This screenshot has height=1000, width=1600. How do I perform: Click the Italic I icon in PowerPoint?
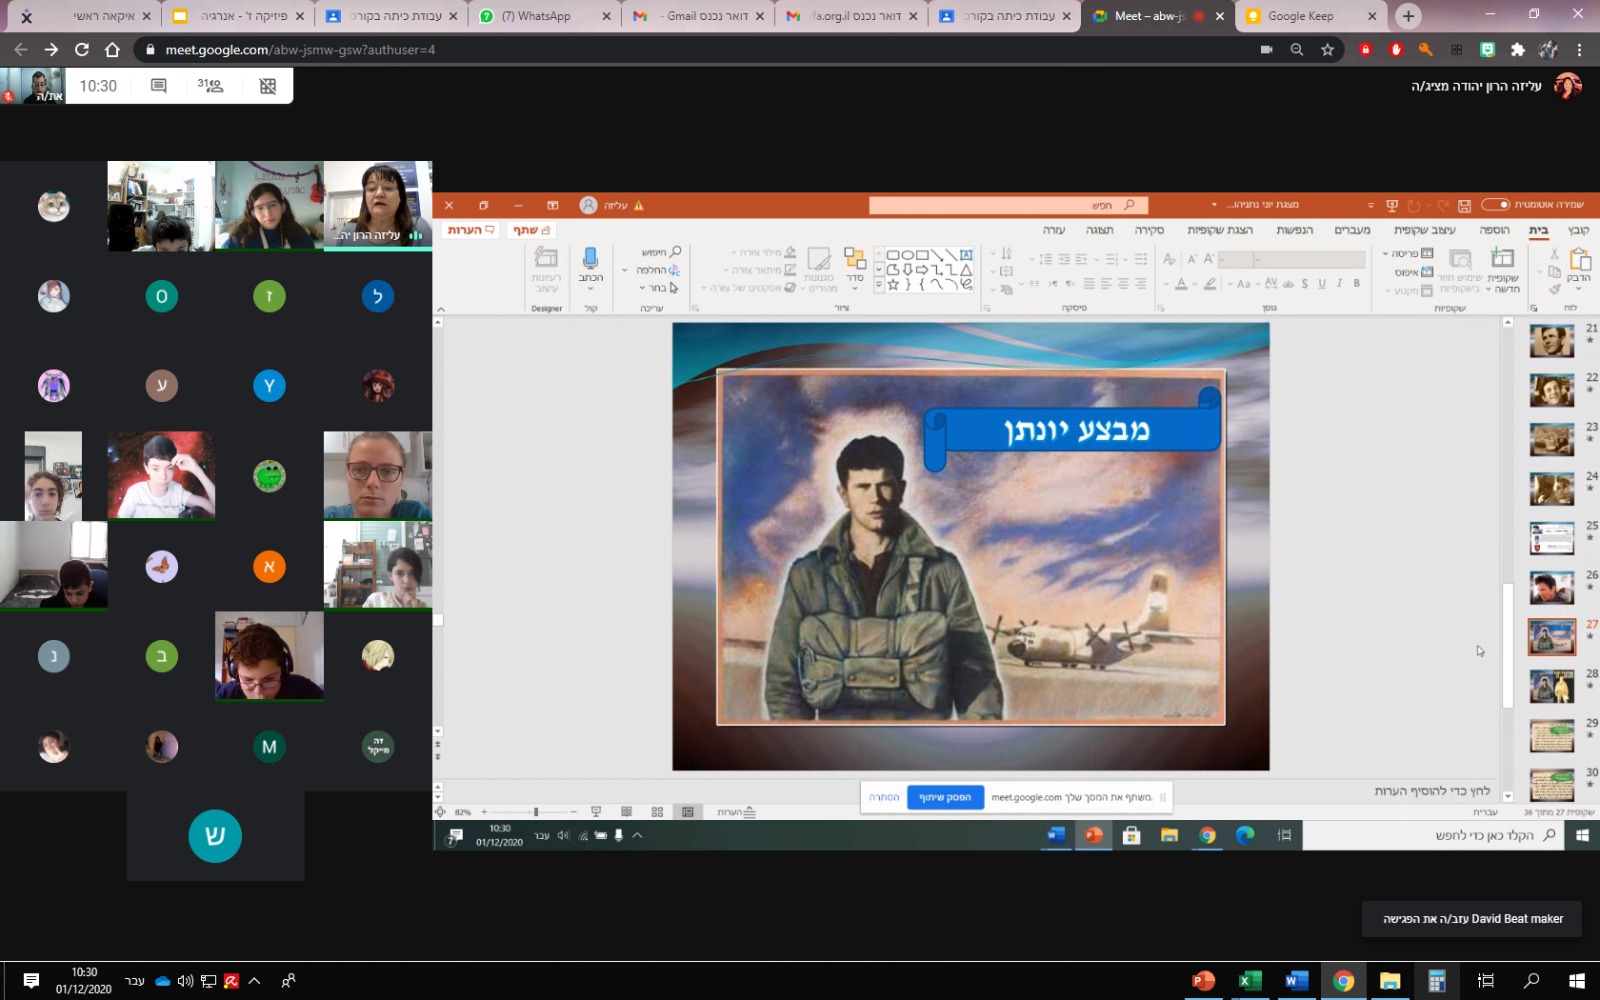click(x=1339, y=283)
